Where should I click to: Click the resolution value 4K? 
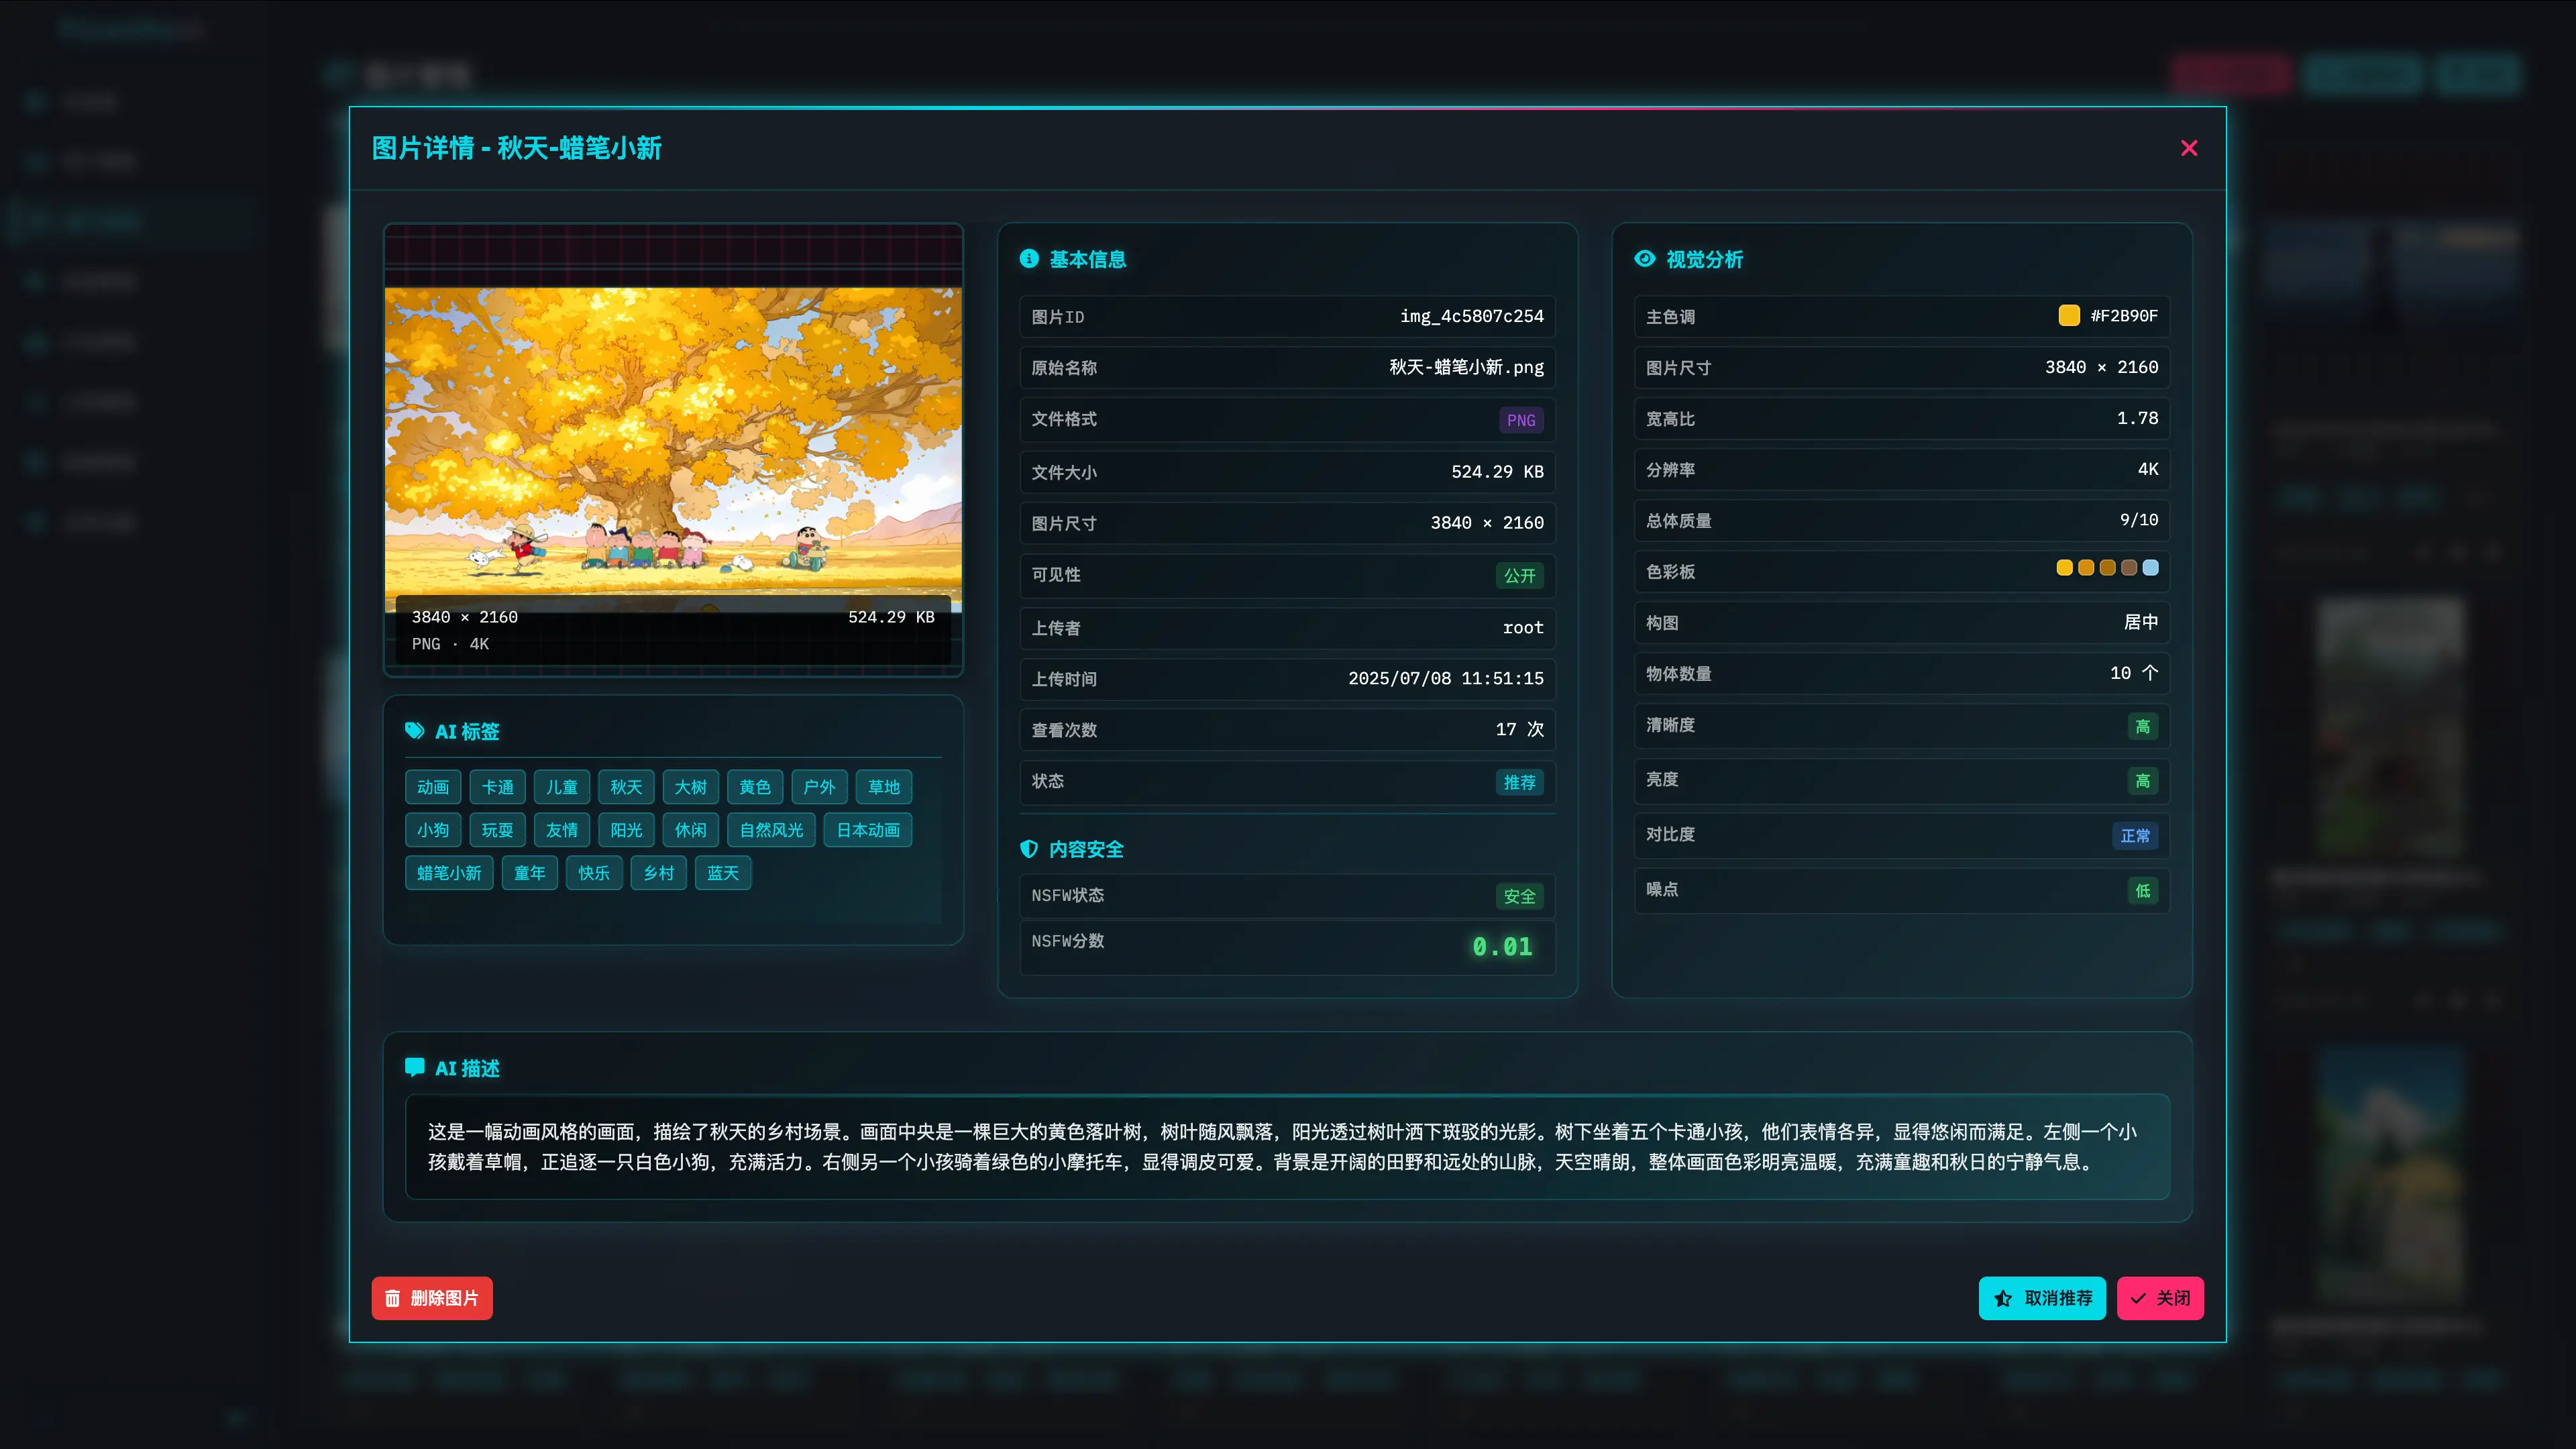point(2148,469)
